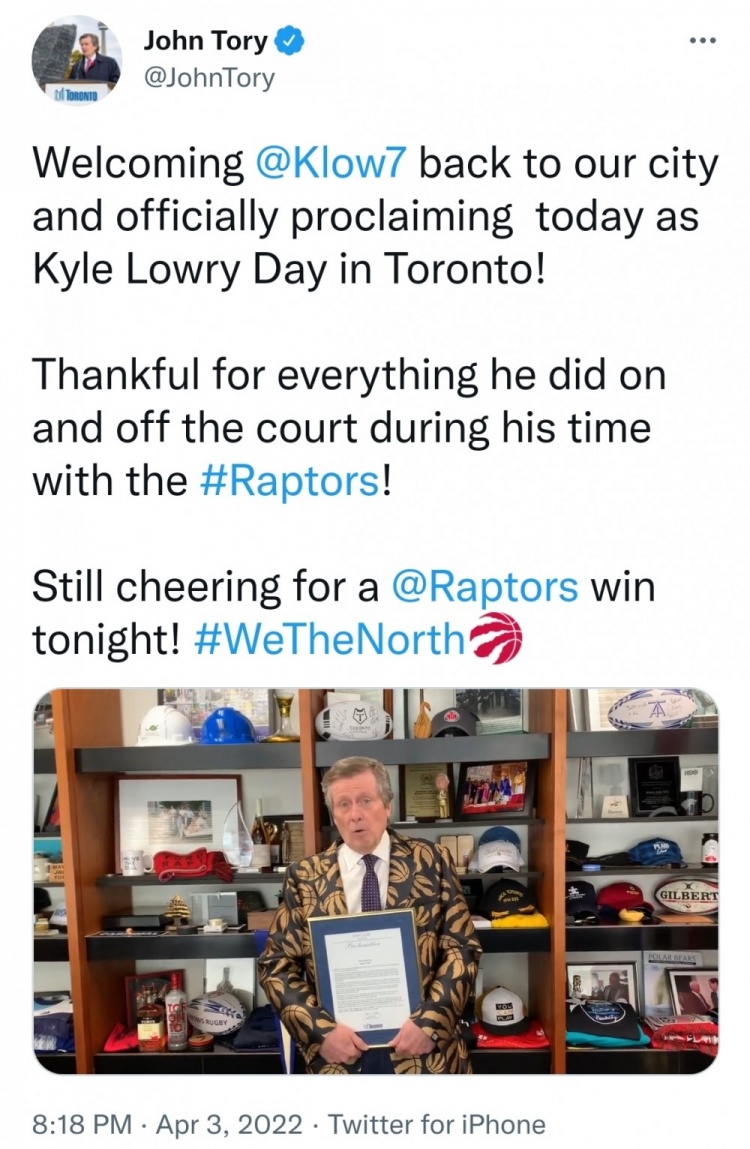The height and width of the screenshot is (1149, 750).
Task: Click the @JohnTory handle
Action: click(x=210, y=77)
